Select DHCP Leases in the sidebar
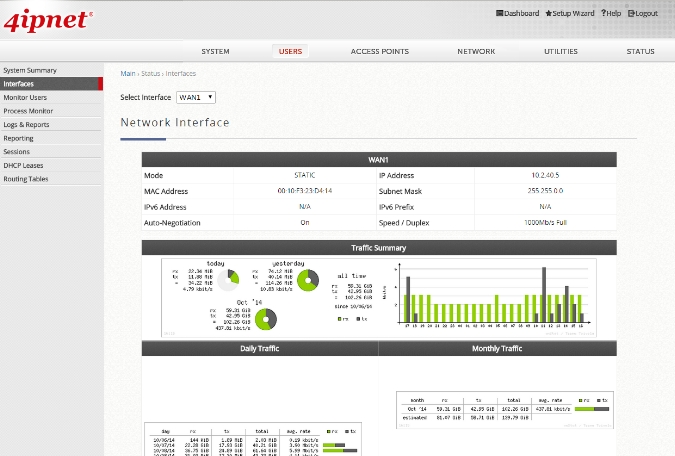The height and width of the screenshot is (456, 675). pos(23,165)
